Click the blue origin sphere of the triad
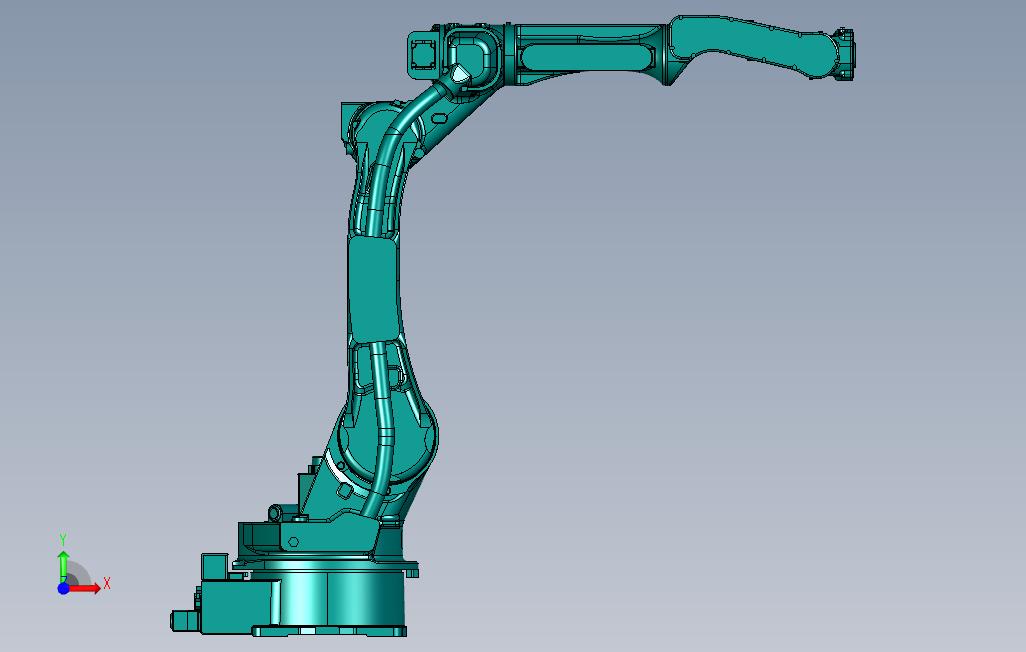Screen dimensions: 1026x652 (x=63, y=589)
